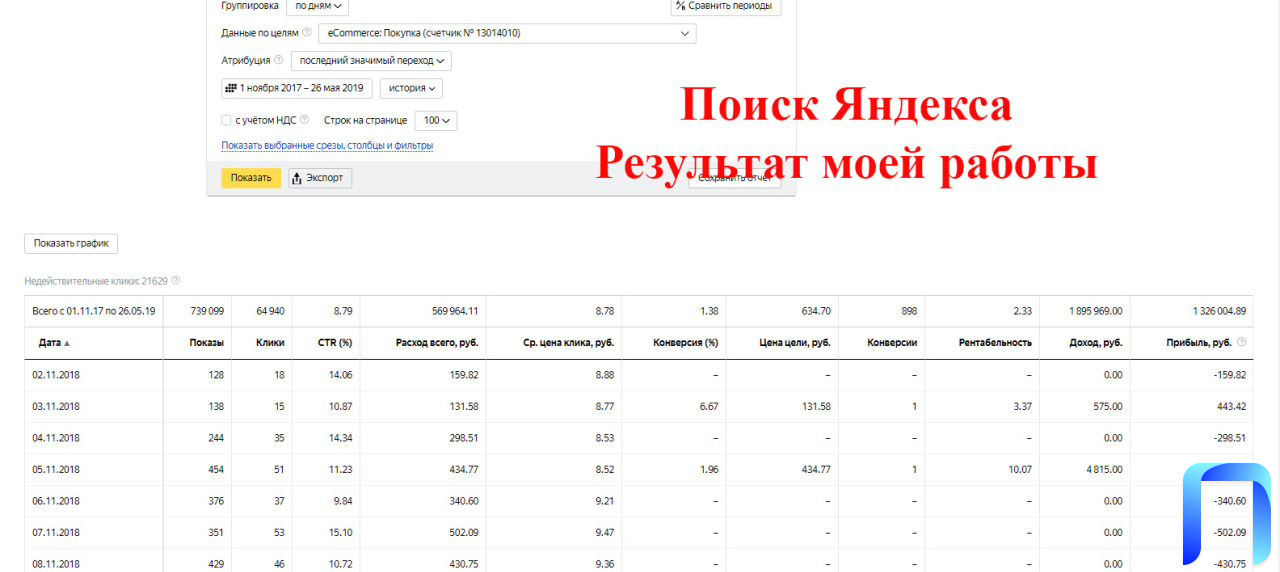
Task: Click profitability value 10.07
Action: click(x=1019, y=469)
